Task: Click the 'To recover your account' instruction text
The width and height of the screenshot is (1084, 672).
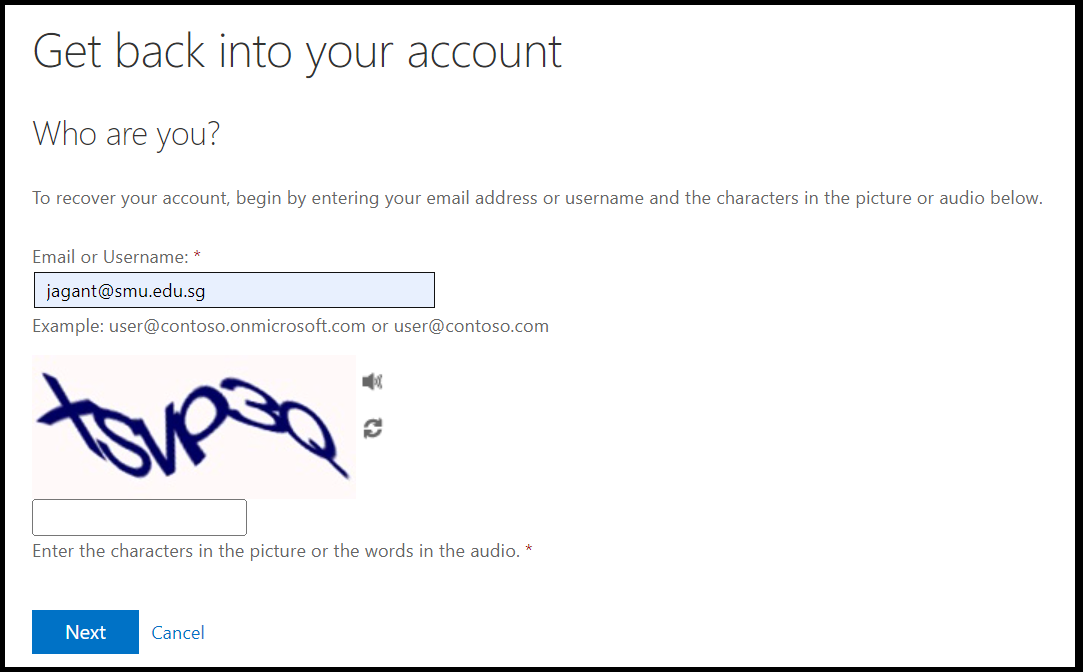Action: pyautogui.click(x=537, y=198)
